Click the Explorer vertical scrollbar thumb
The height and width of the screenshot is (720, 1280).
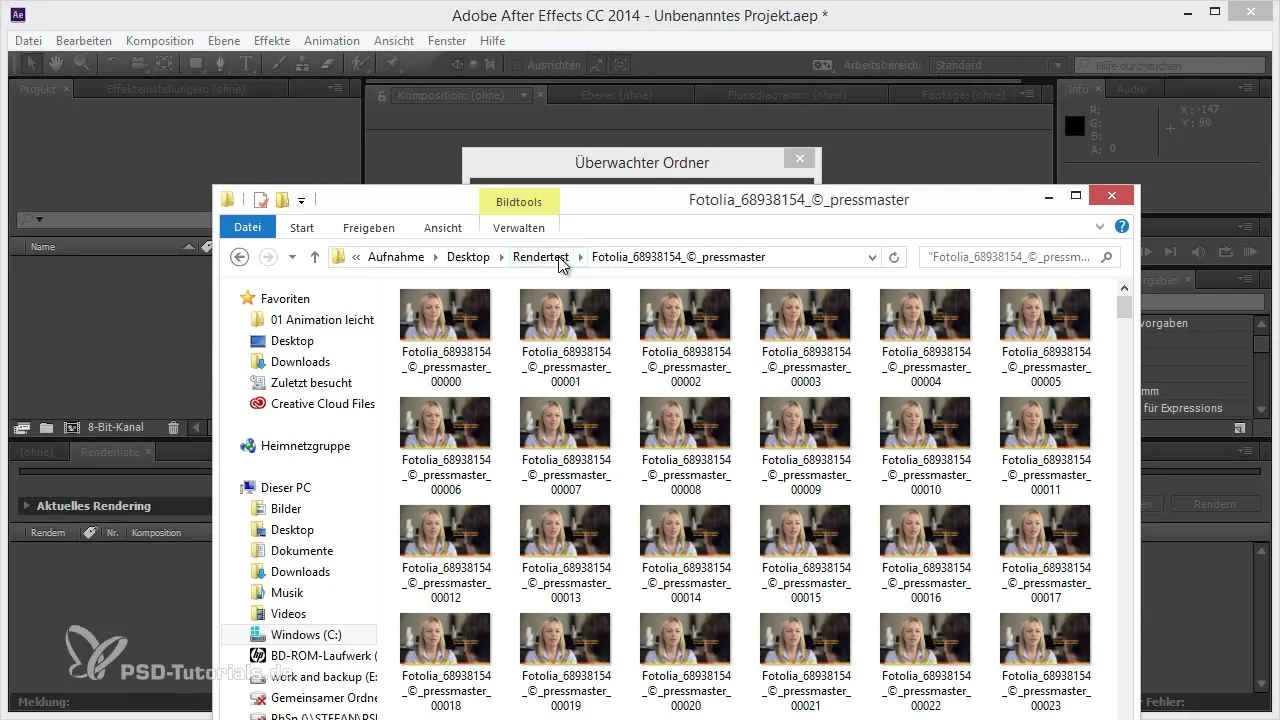[1125, 305]
